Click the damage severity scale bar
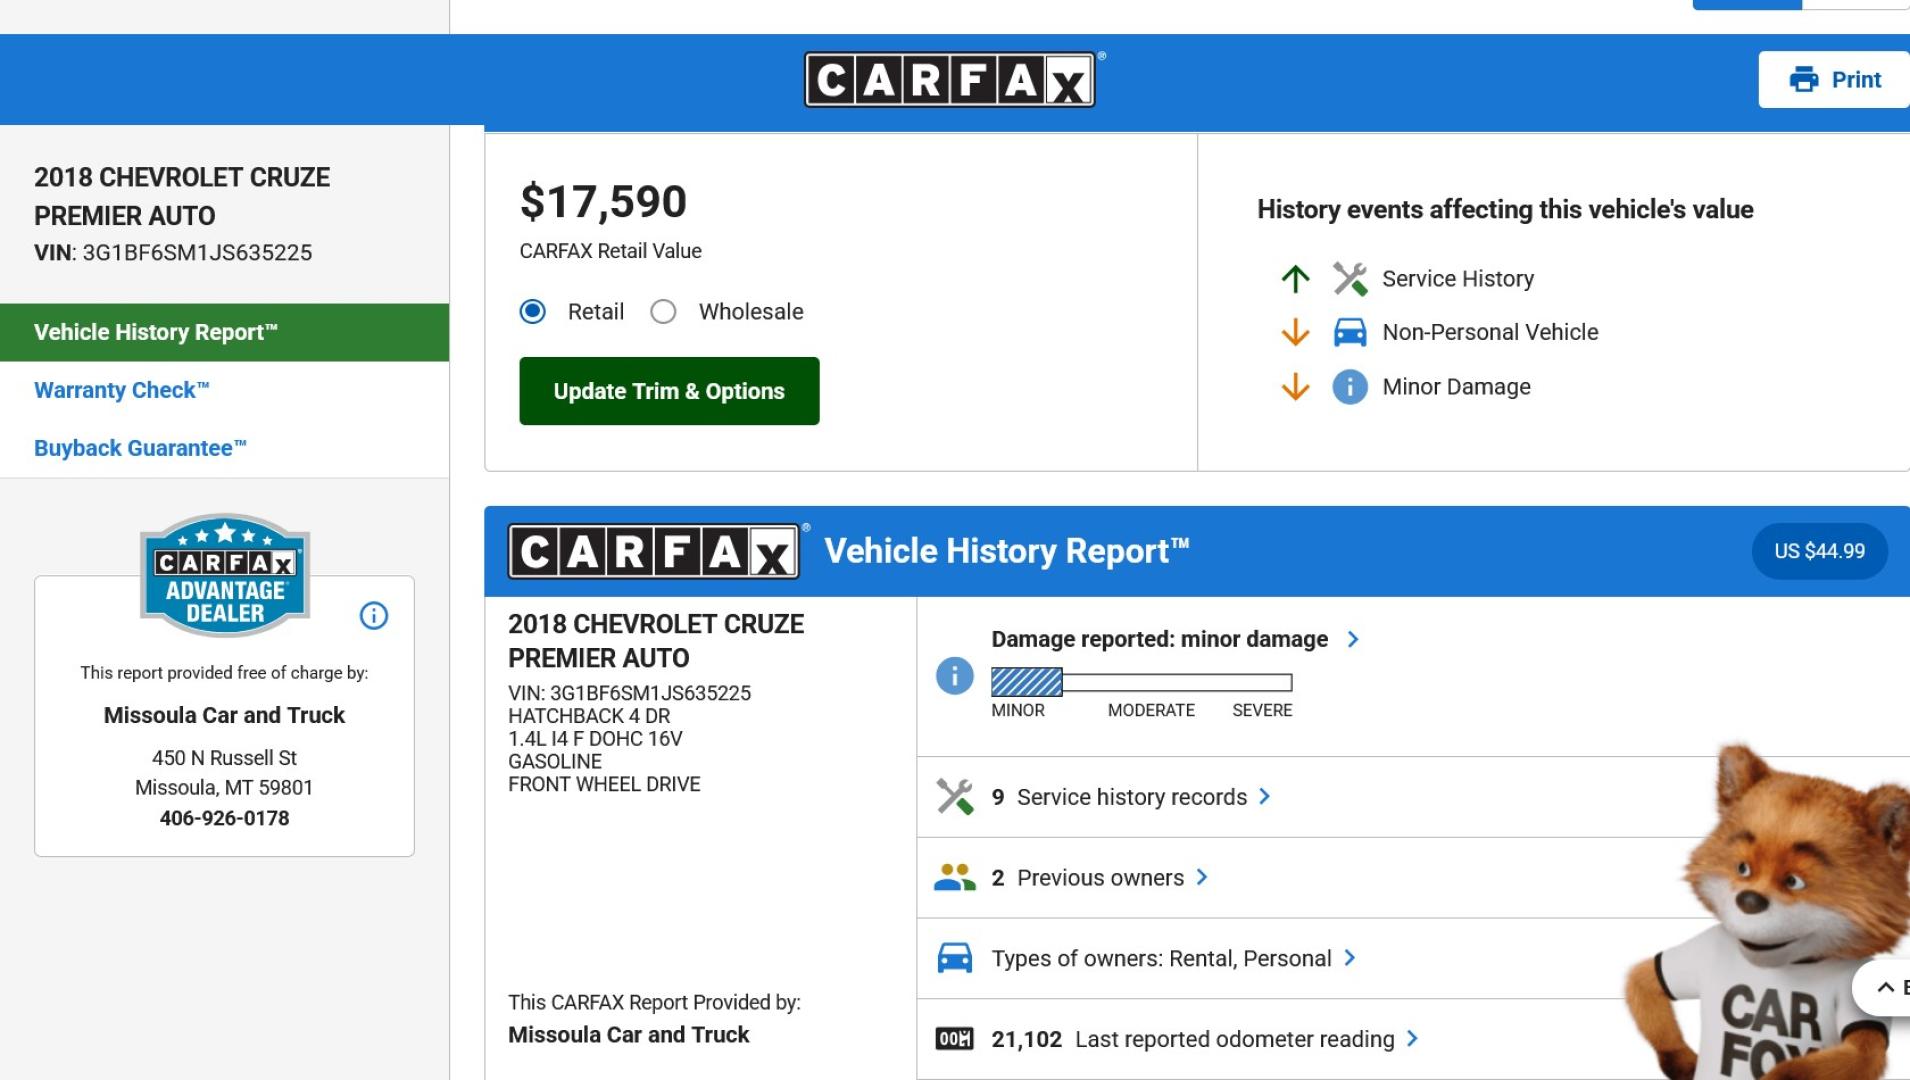The width and height of the screenshot is (1910, 1080). (x=1142, y=683)
